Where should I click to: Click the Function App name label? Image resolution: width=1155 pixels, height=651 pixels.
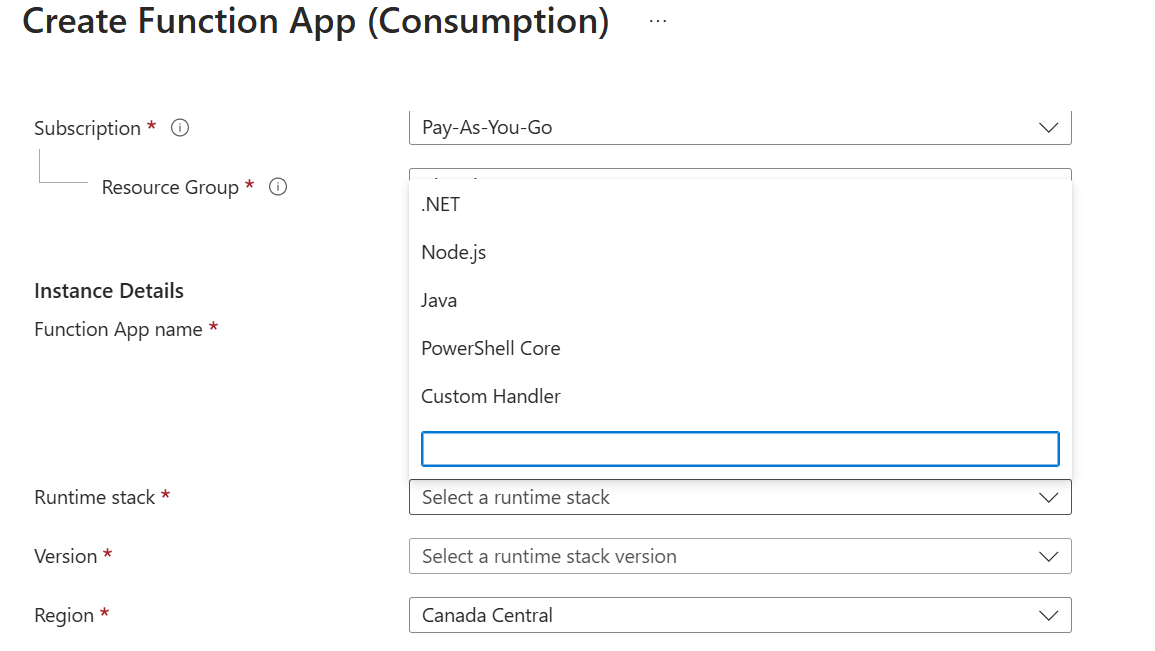tap(118, 329)
